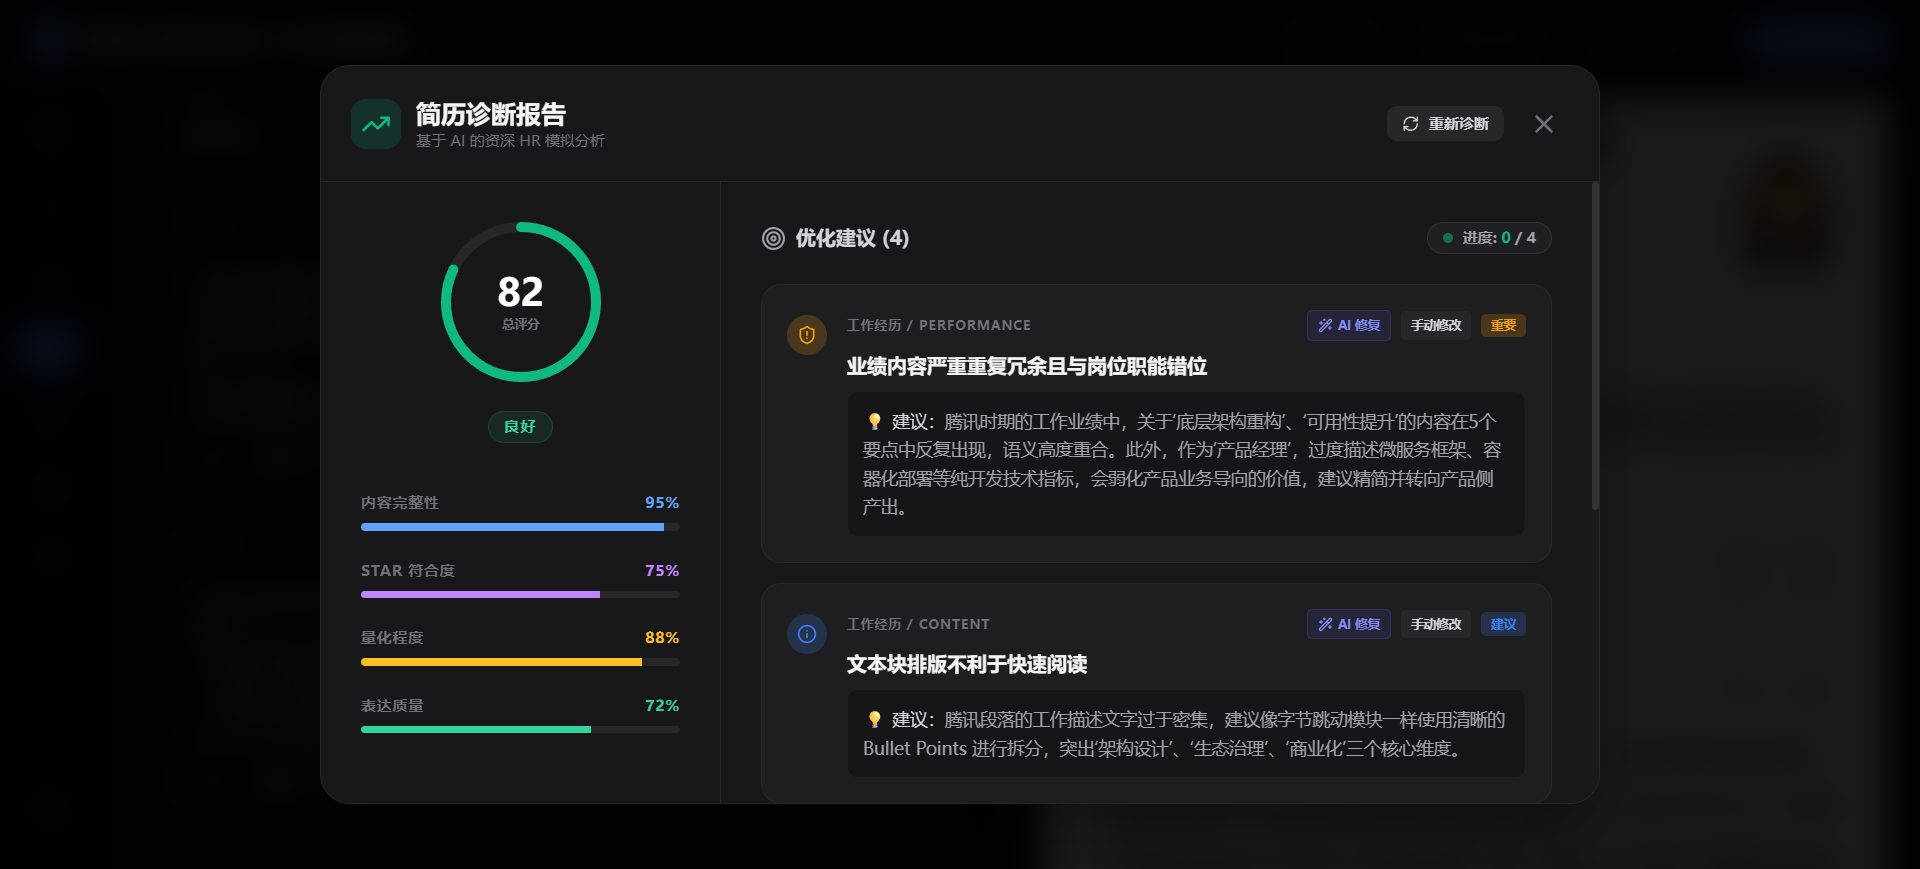Screen dimensions: 1920x869
Task: Click the 88% value for 量化程度
Action: point(662,638)
